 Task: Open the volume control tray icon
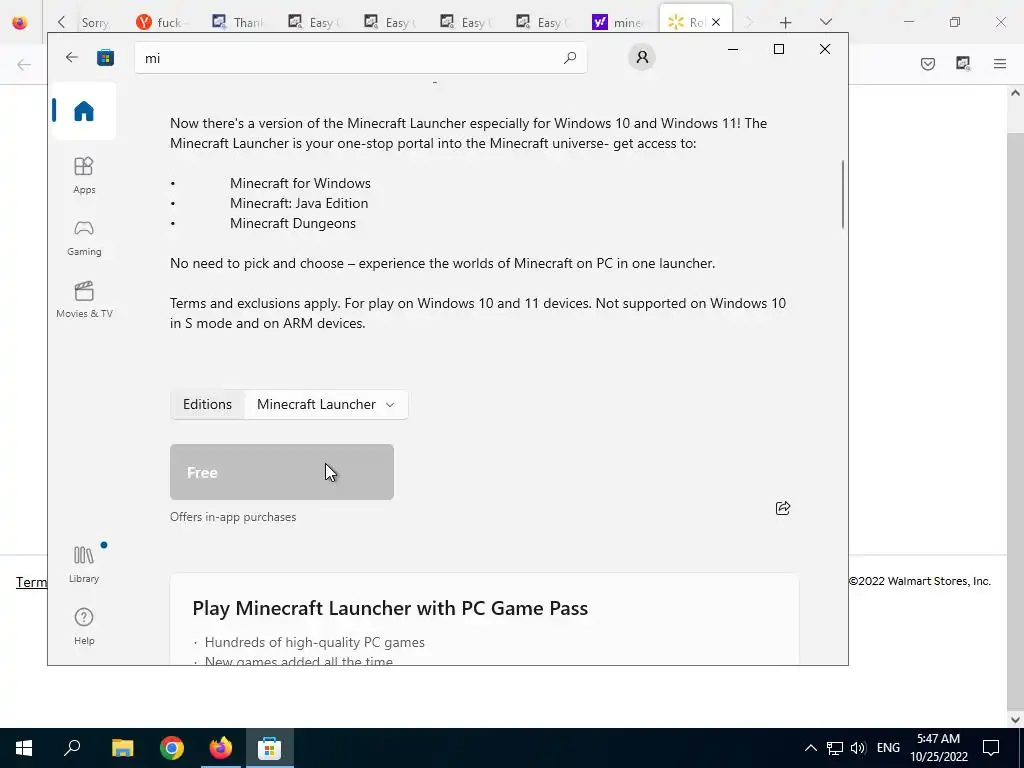(x=858, y=748)
